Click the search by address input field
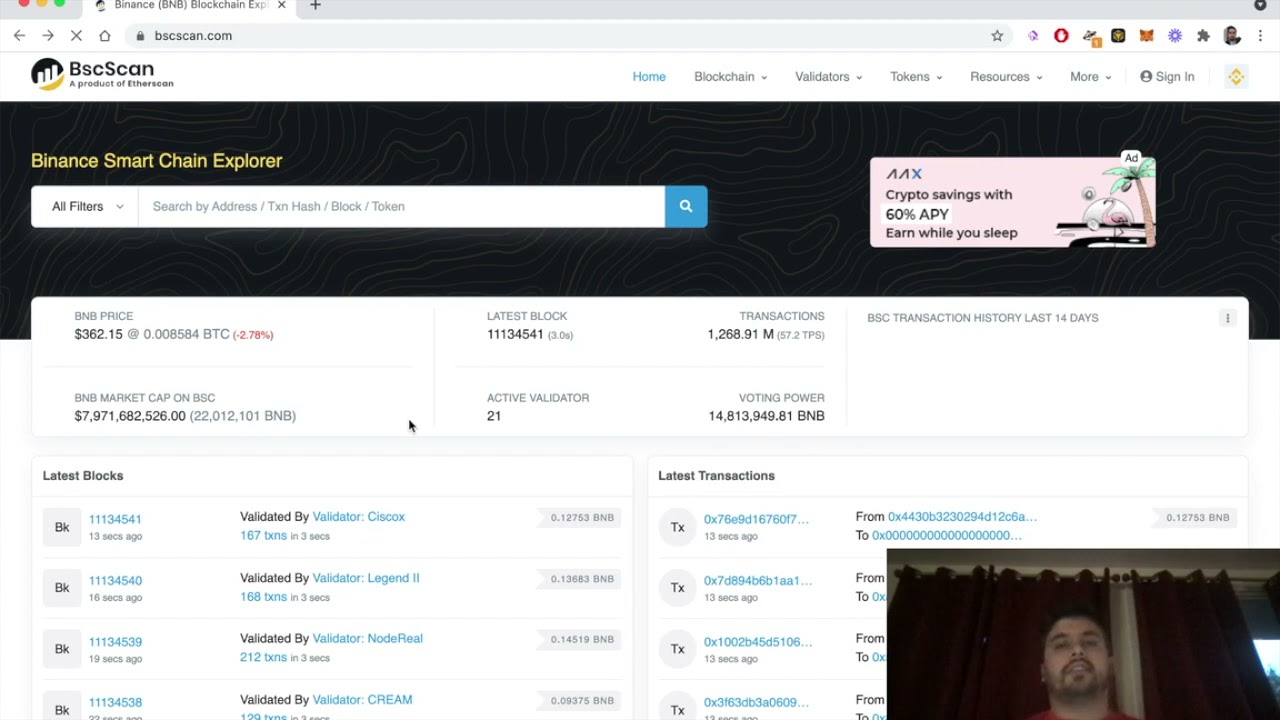 401,206
